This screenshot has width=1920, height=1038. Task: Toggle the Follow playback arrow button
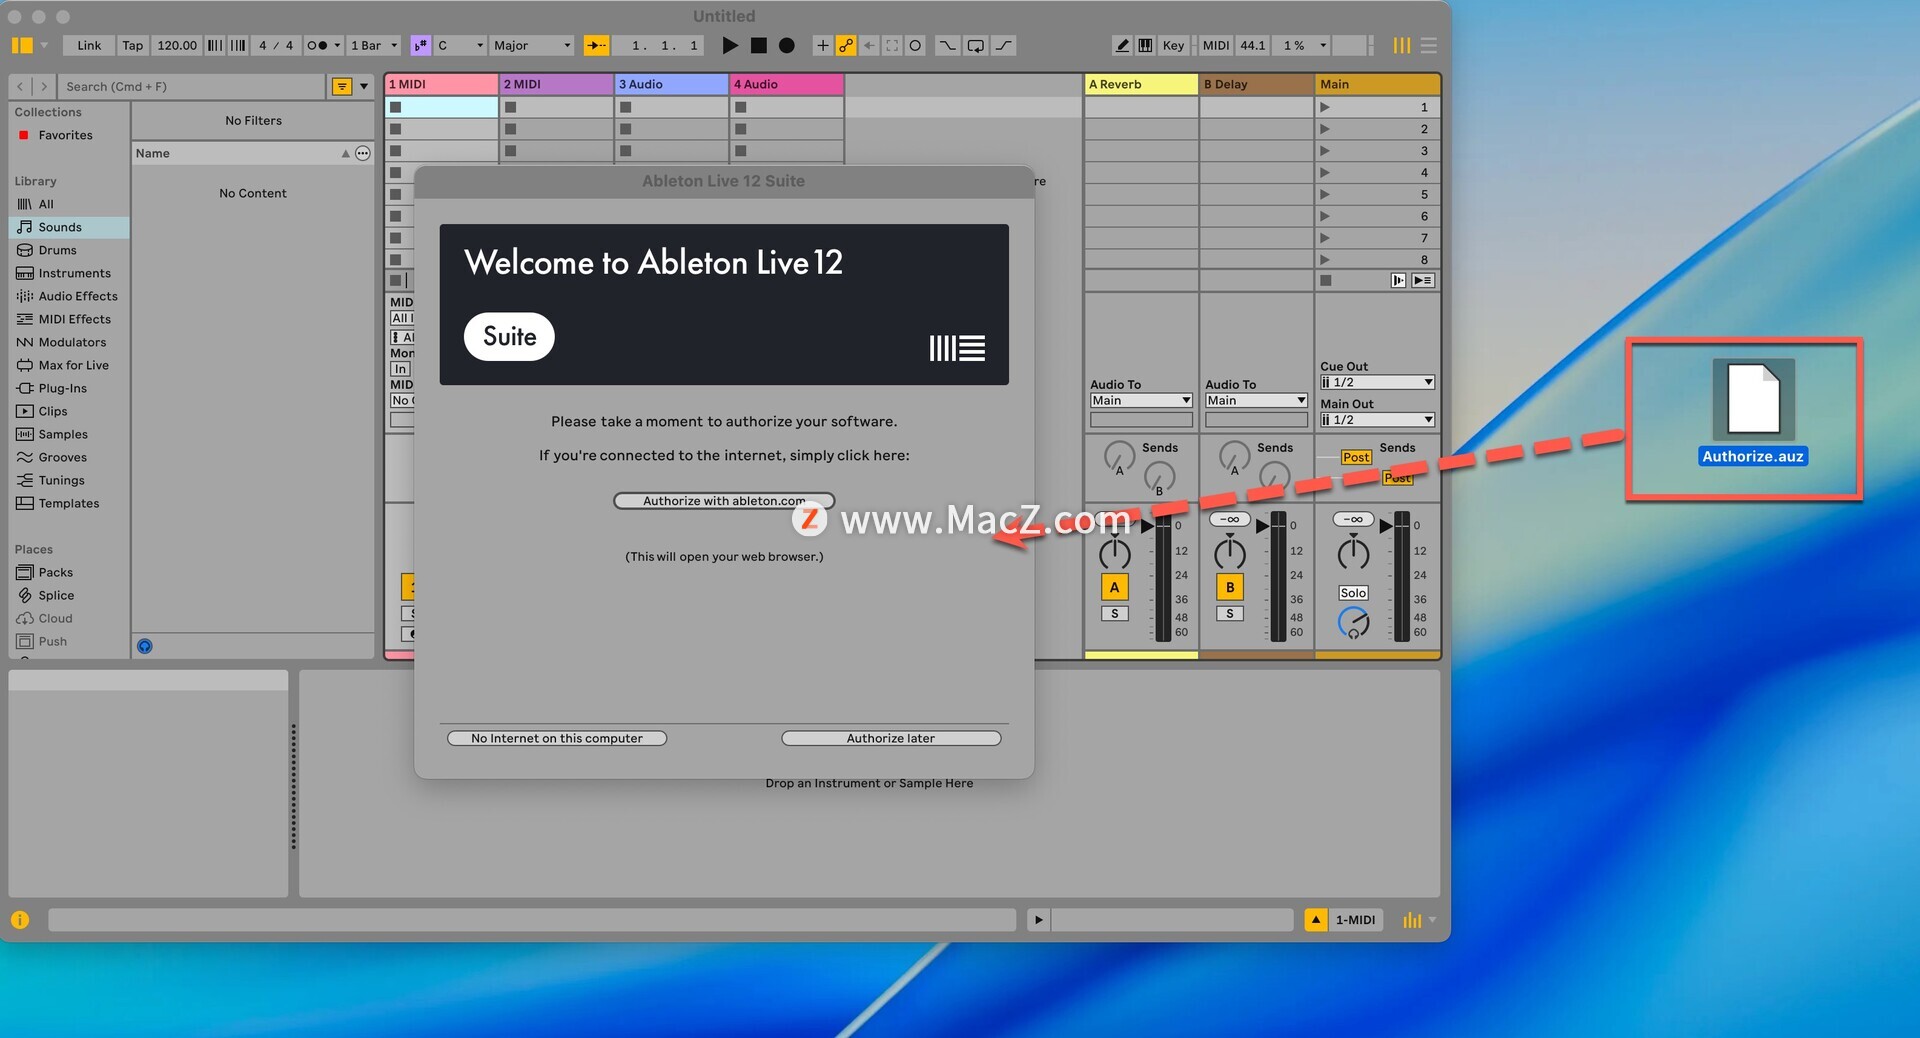pos(596,45)
